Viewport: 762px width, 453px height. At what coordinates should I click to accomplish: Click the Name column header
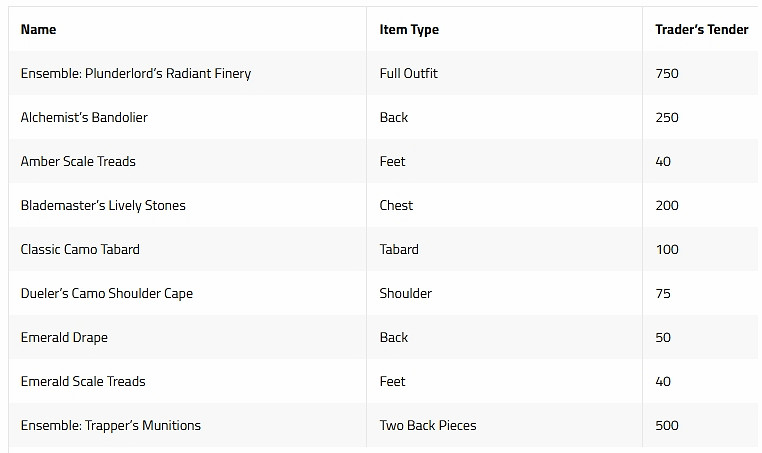click(x=38, y=30)
